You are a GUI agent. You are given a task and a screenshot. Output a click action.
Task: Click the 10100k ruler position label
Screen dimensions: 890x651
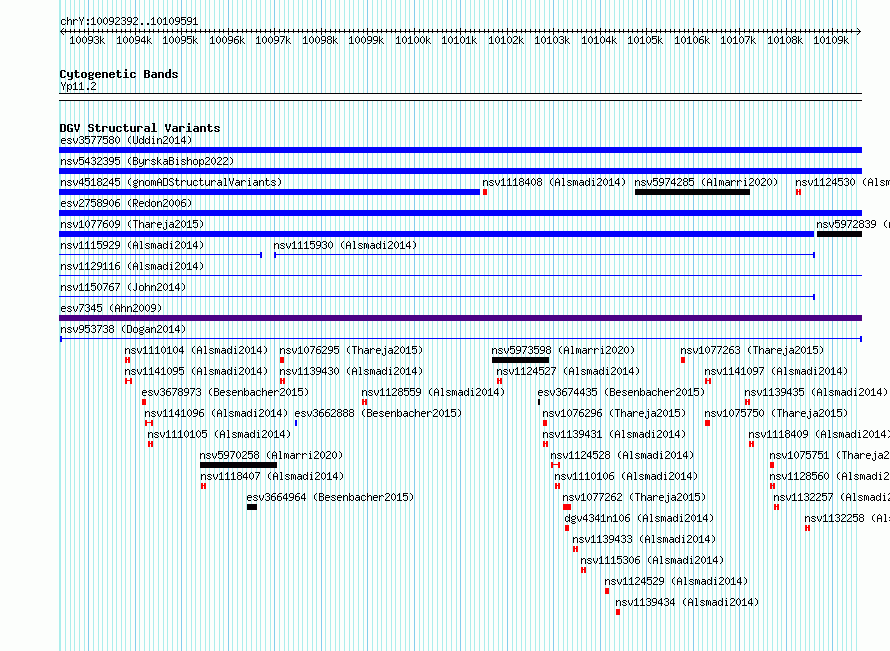pyautogui.click(x=413, y=40)
